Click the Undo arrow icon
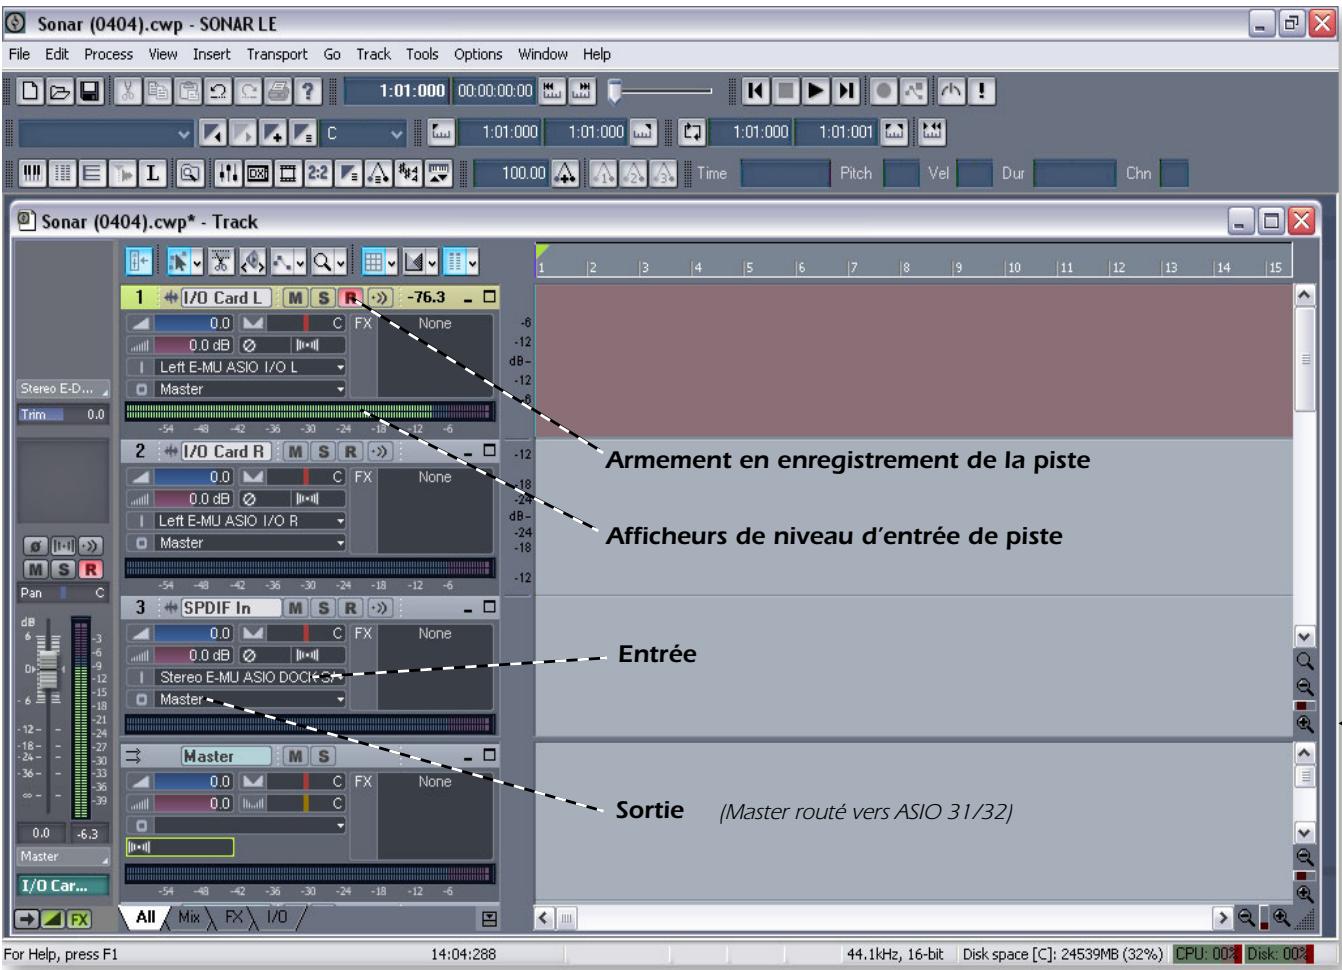 (x=218, y=92)
